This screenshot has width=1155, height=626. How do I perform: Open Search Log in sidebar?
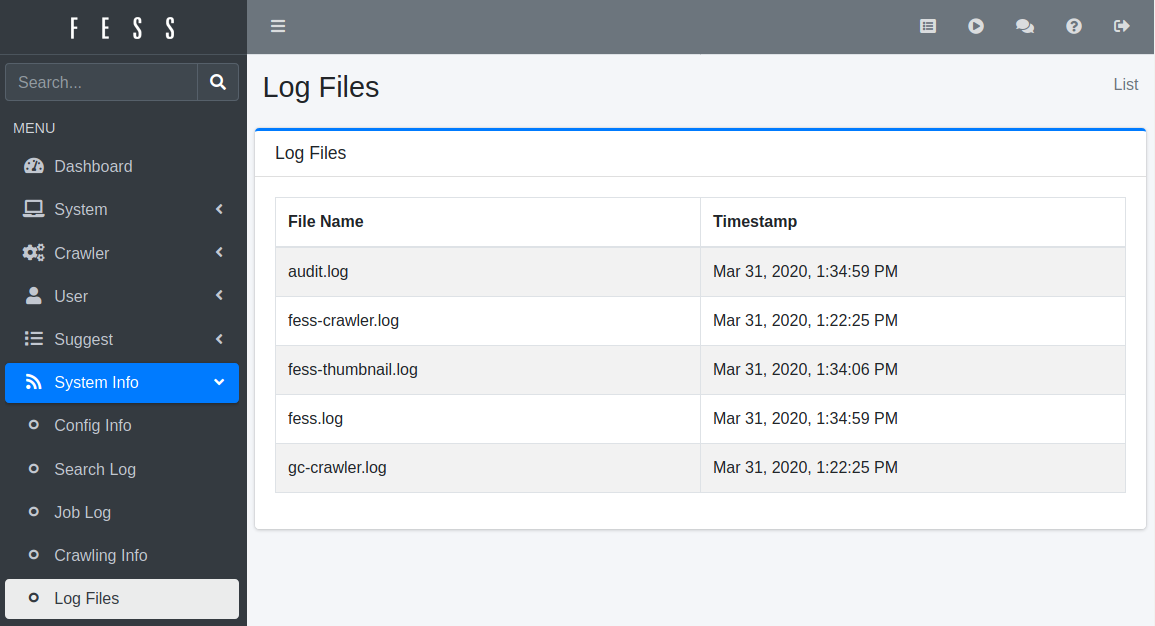click(x=95, y=469)
